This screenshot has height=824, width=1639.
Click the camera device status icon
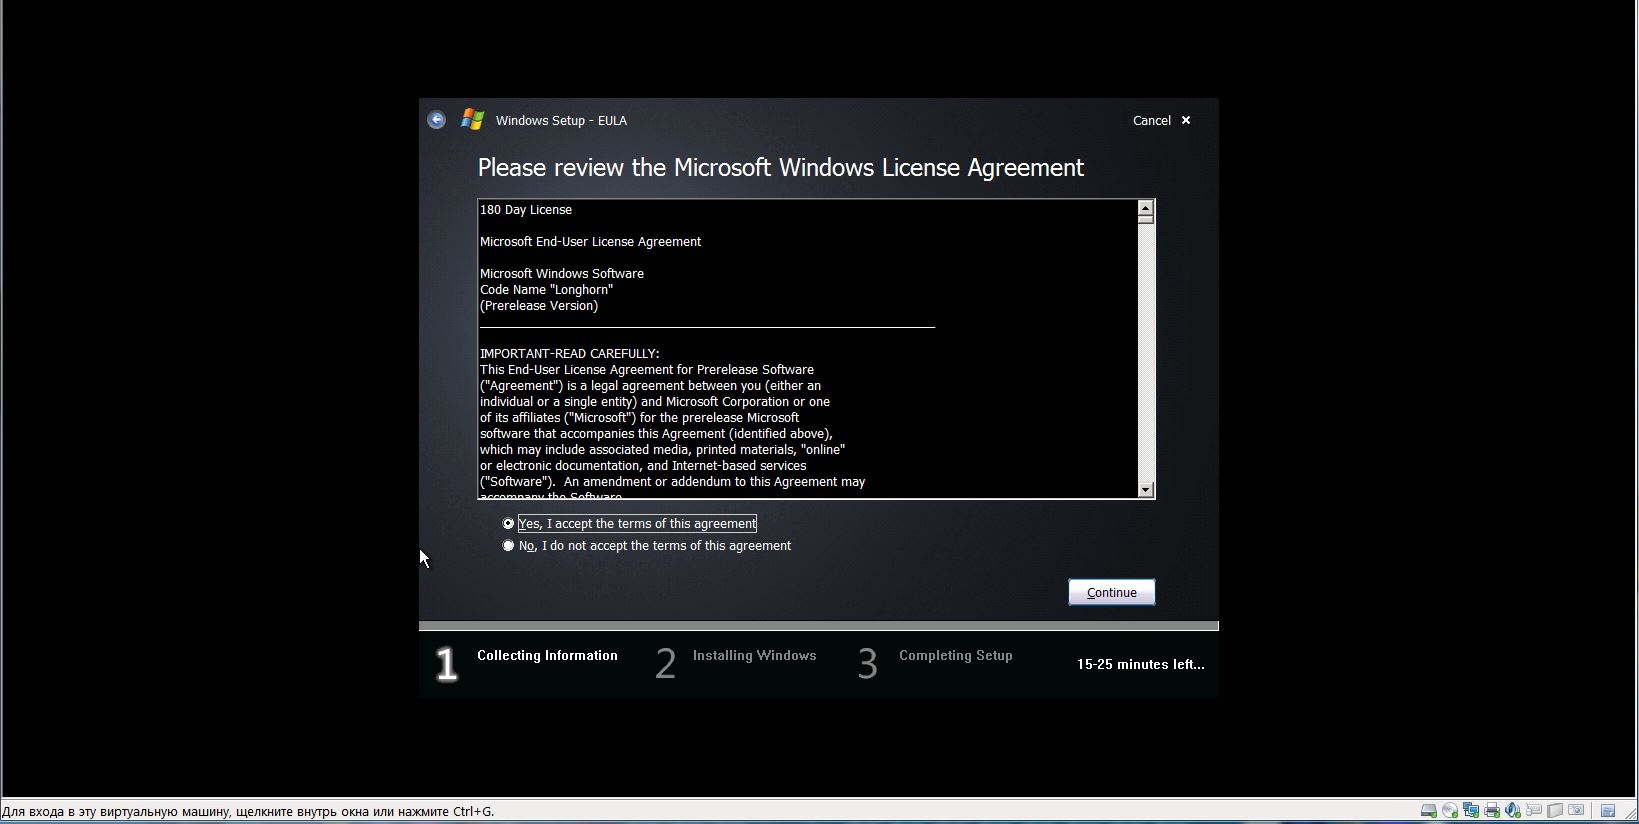(x=1576, y=810)
